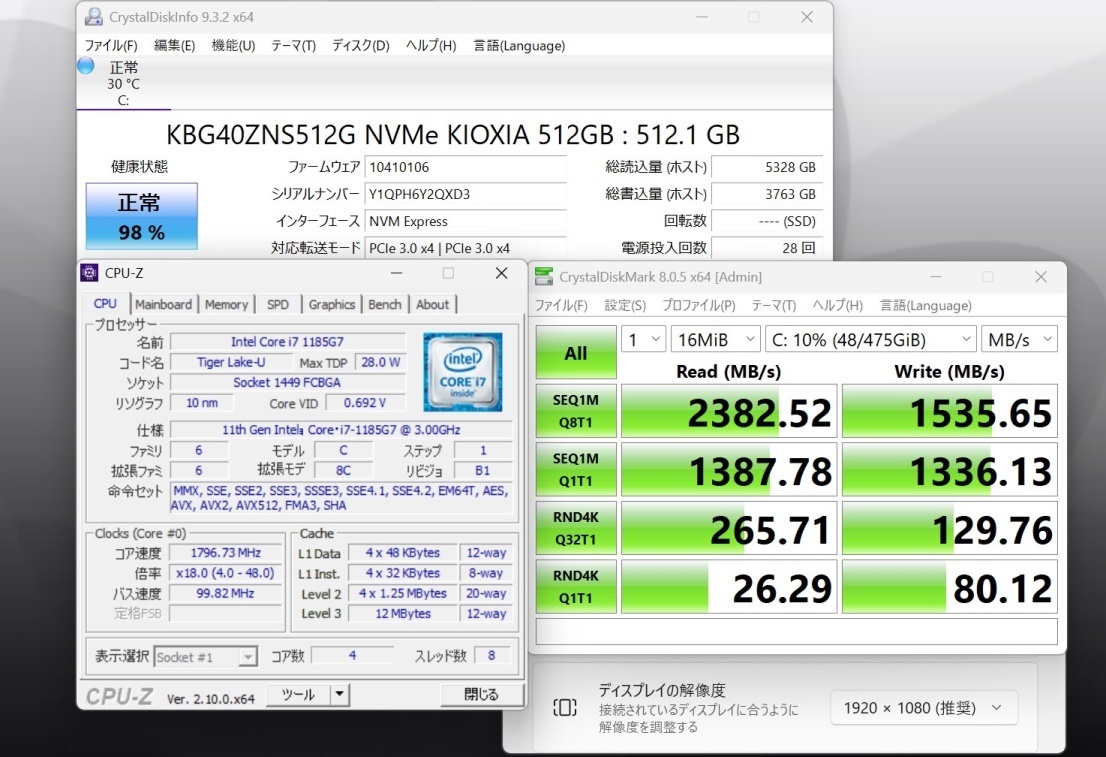Screen dimensions: 1106x757
Task: Click the 1796.73 MHz core speed value
Action: [x=226, y=552]
